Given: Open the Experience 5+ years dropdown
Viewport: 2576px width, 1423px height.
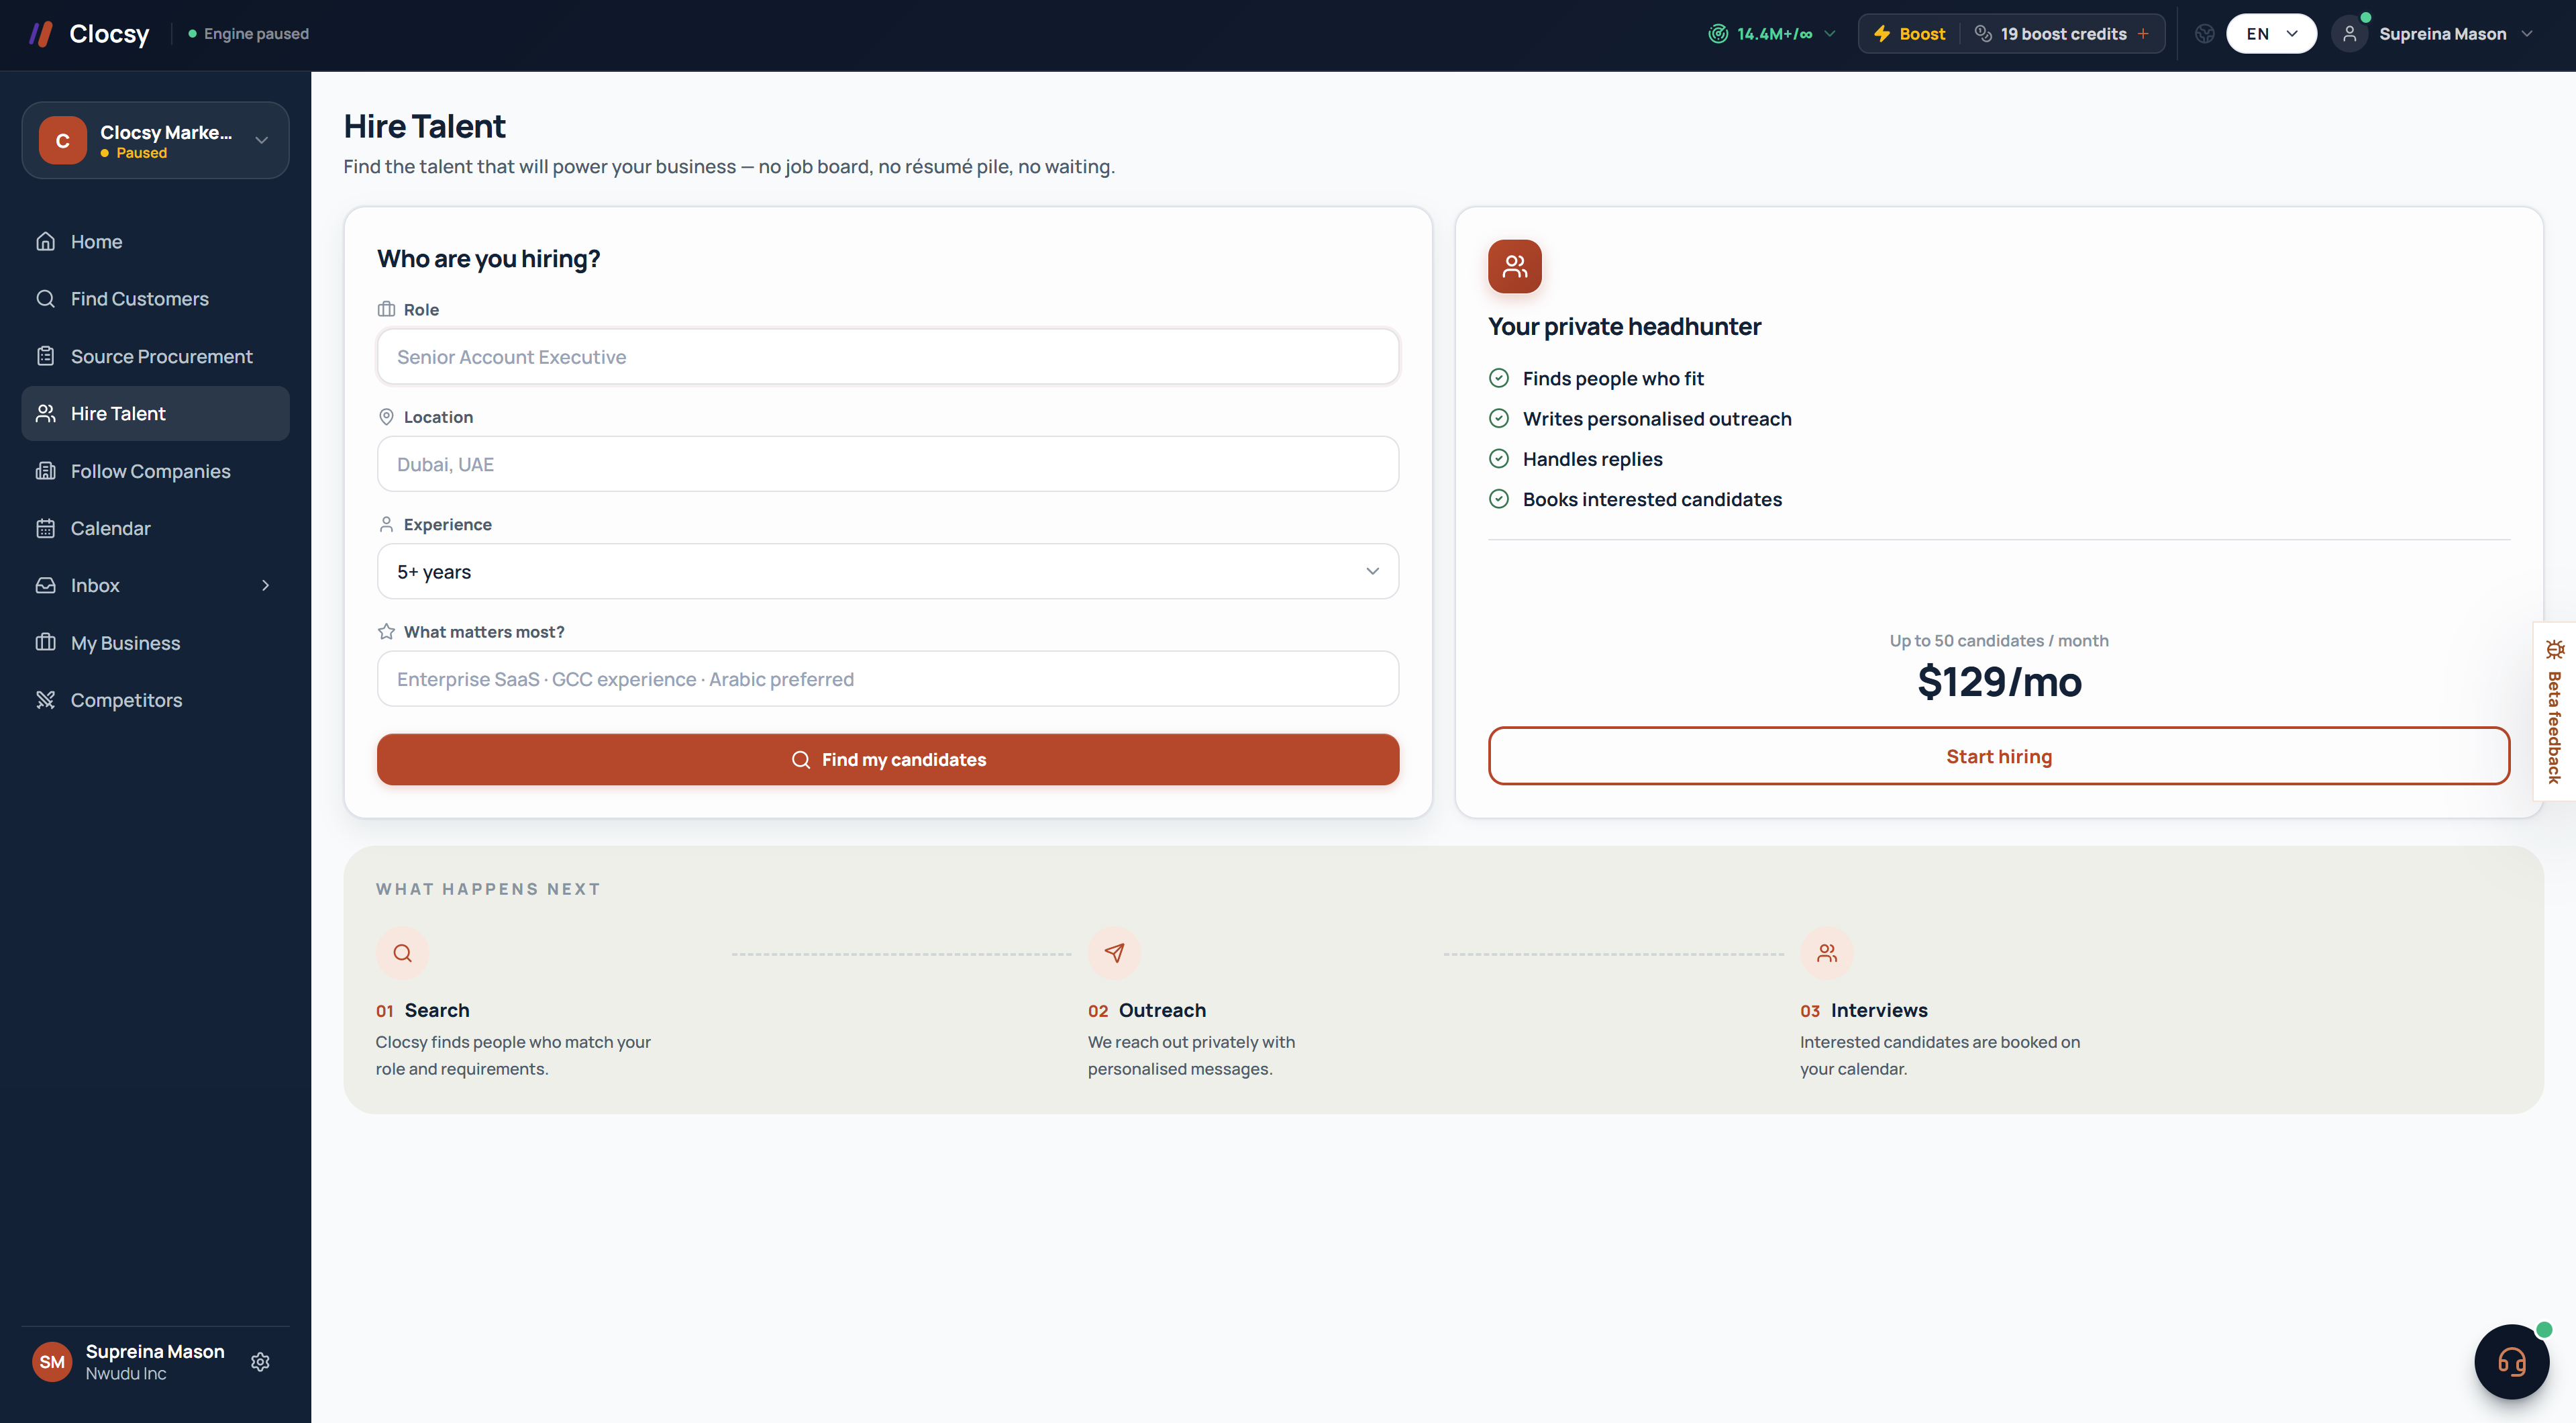Looking at the screenshot, I should (888, 572).
